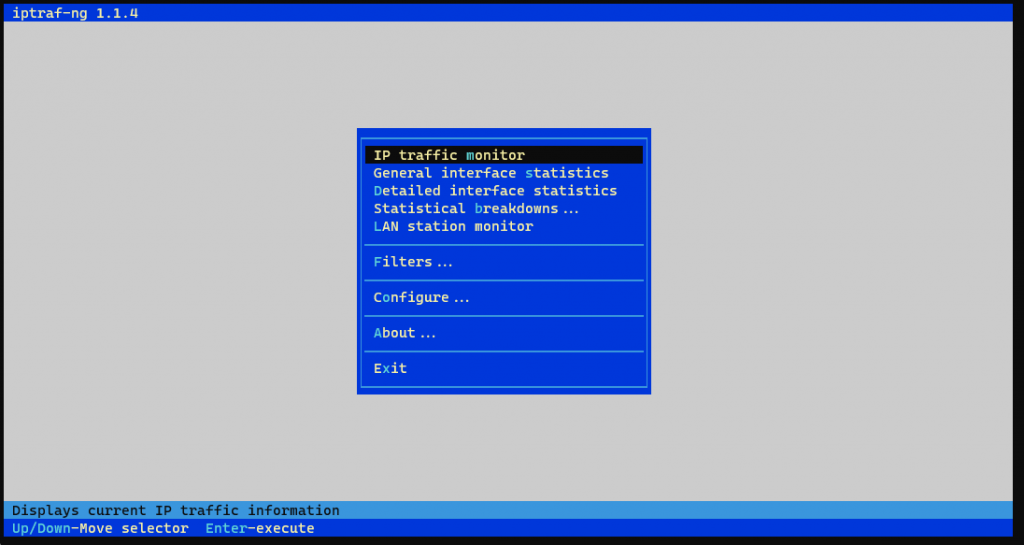1024x545 pixels.
Task: Open General interface statistics
Action: click(490, 173)
